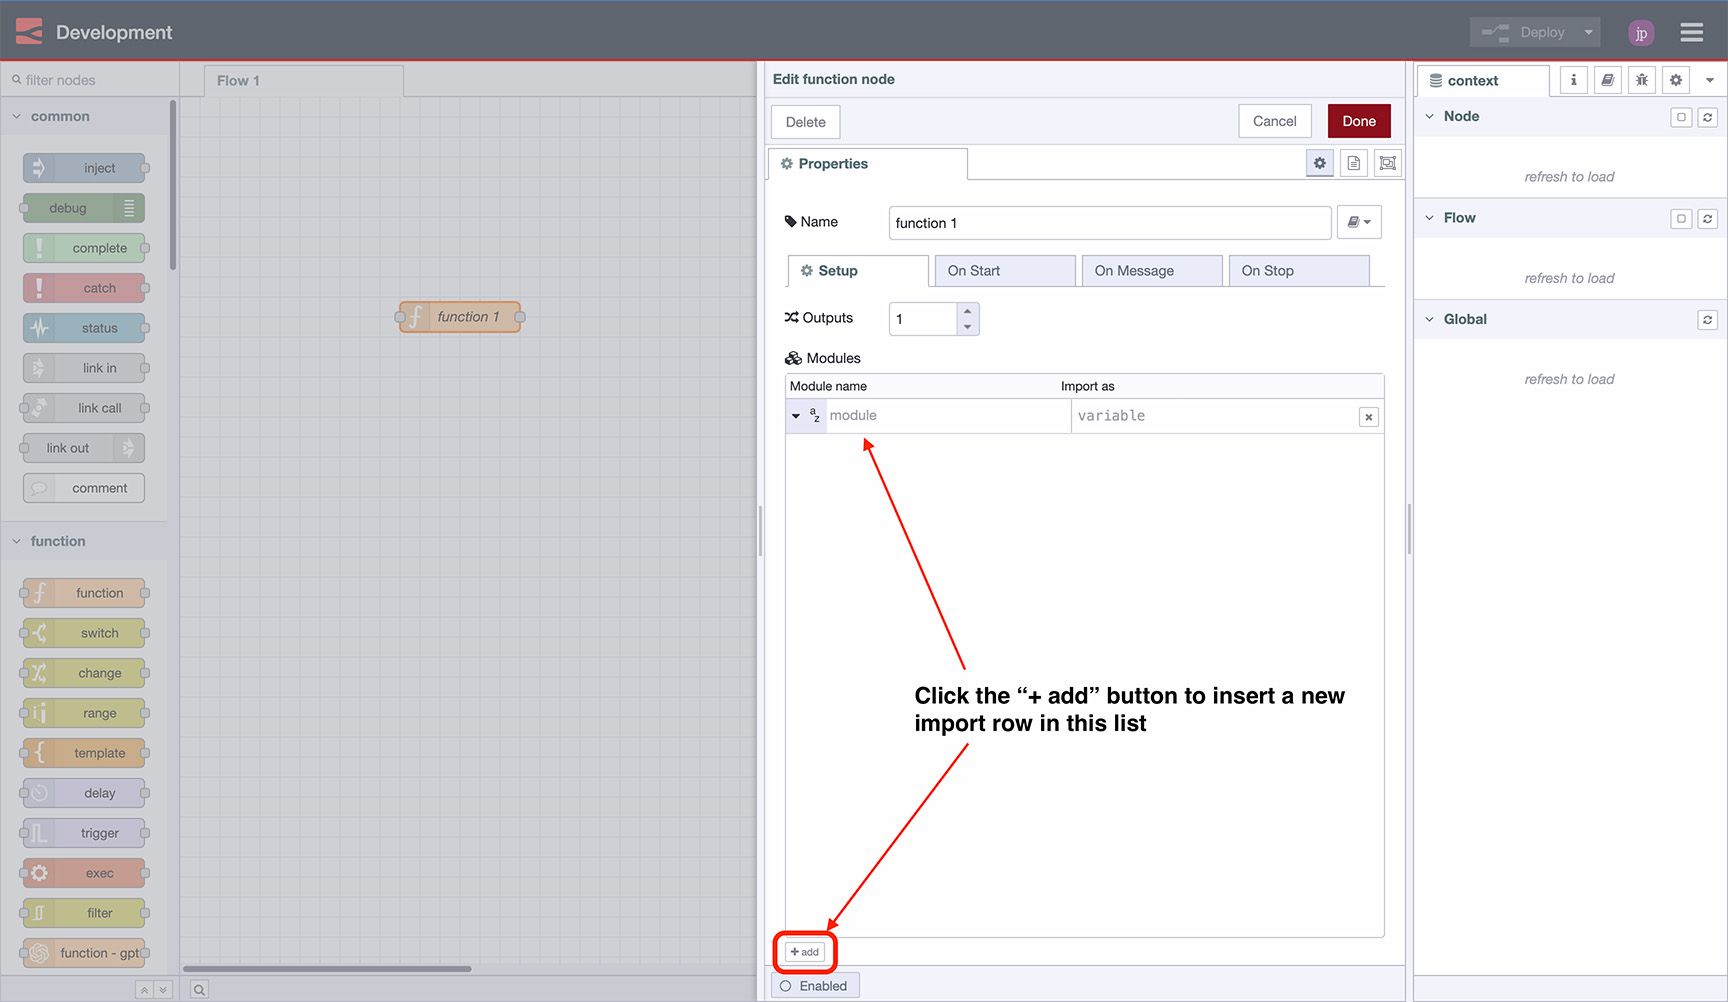Toggle the Enabled state of the function node
1728x1002 pixels.
point(815,985)
